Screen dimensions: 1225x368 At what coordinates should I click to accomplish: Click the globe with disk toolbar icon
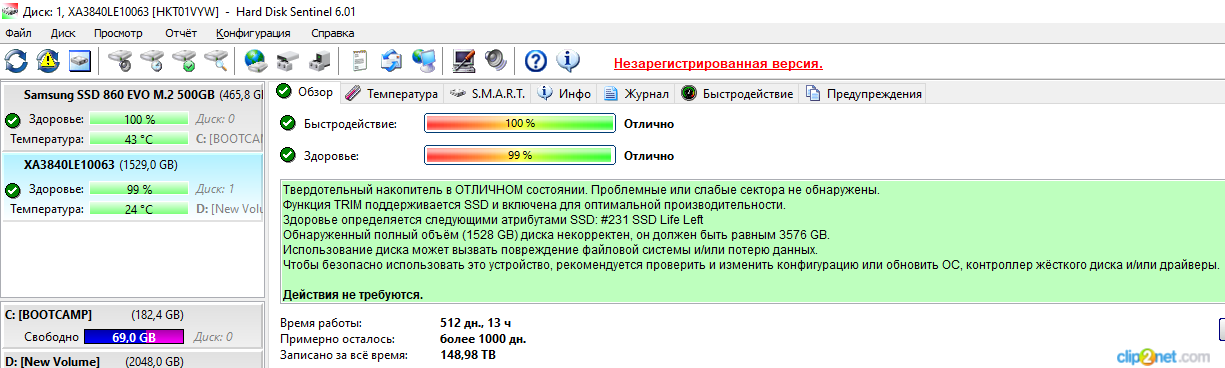(256, 61)
